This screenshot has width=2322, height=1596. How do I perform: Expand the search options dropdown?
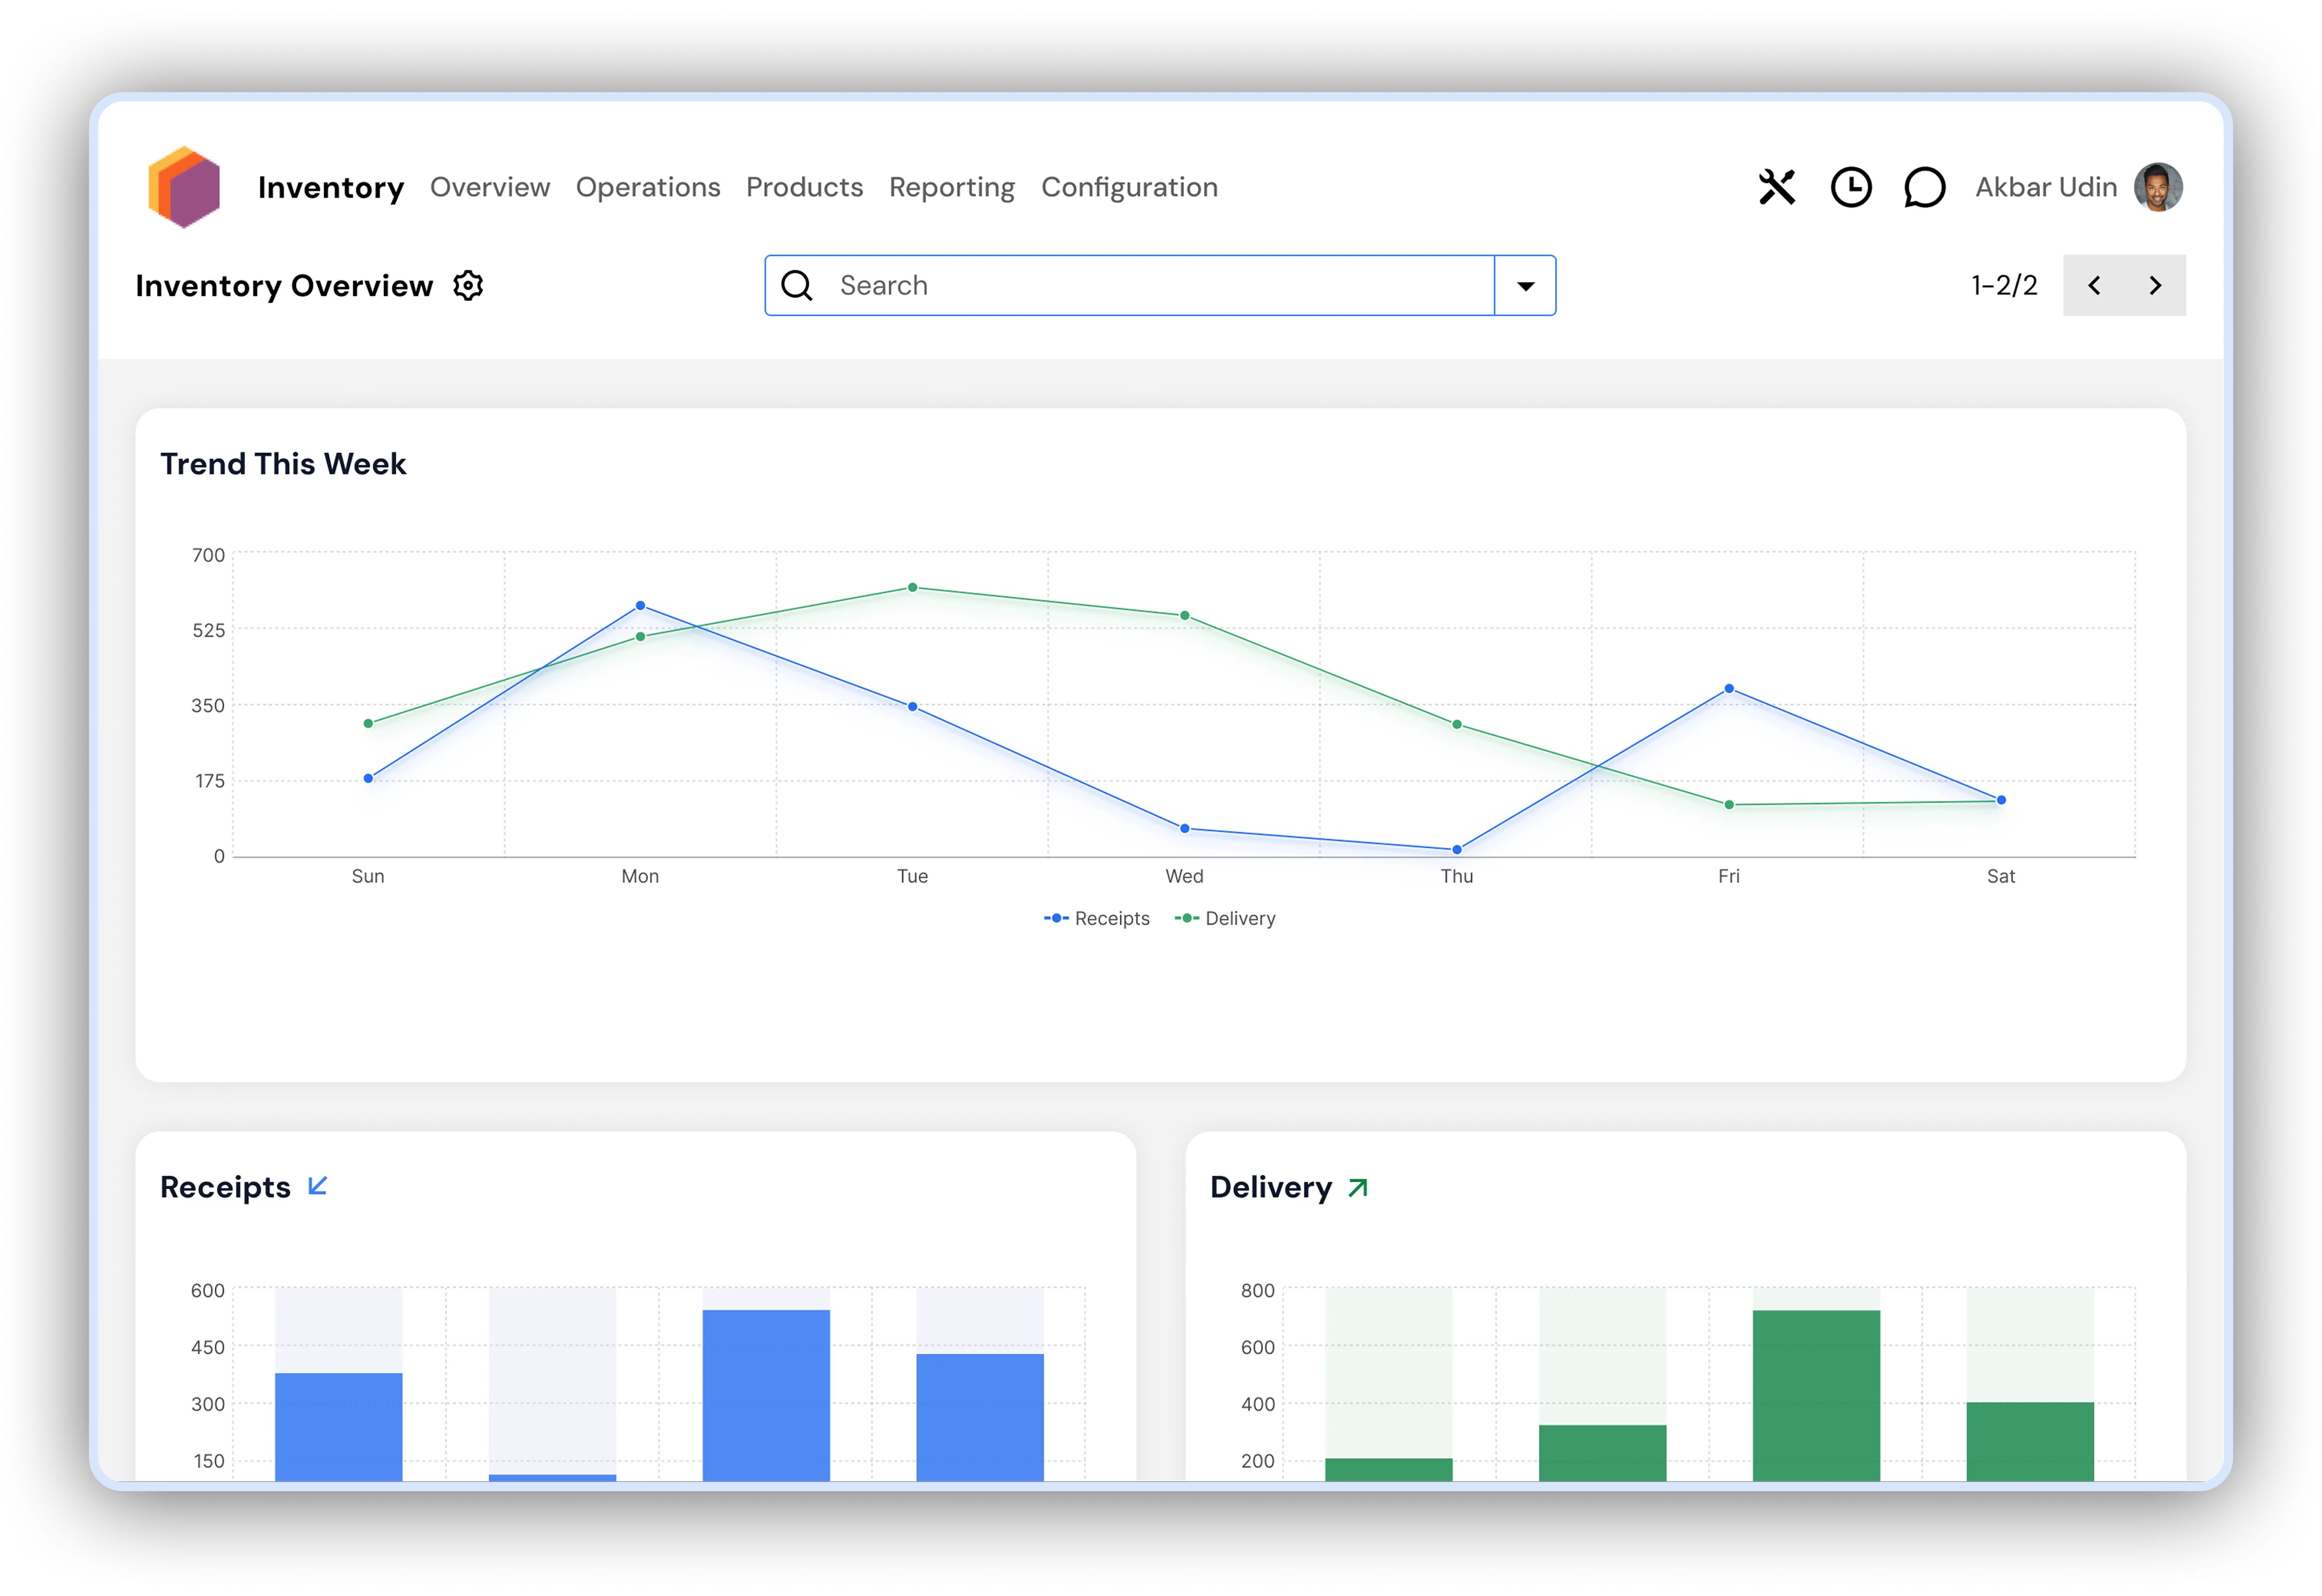pos(1525,286)
